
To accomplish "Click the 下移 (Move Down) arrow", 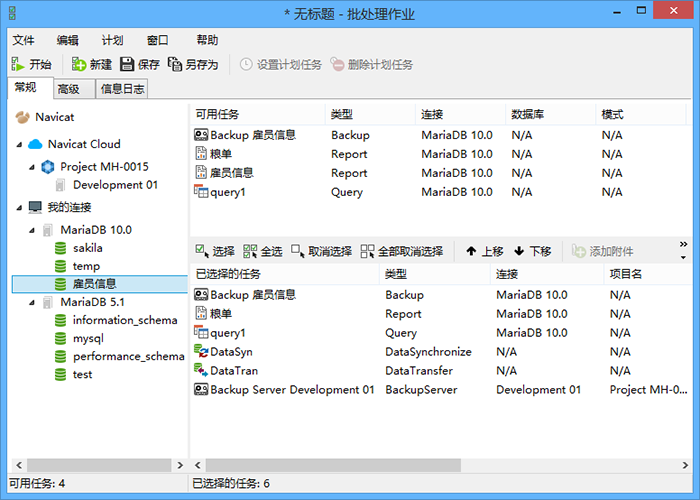I will pos(519,251).
